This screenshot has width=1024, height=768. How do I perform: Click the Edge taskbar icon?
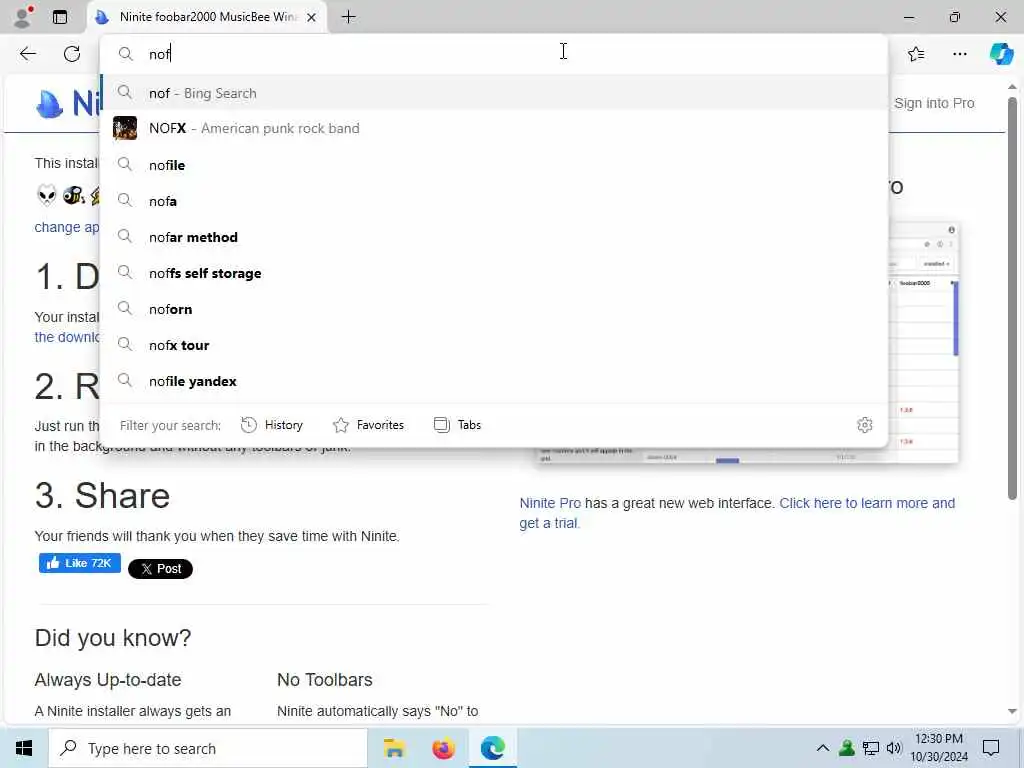coord(492,748)
